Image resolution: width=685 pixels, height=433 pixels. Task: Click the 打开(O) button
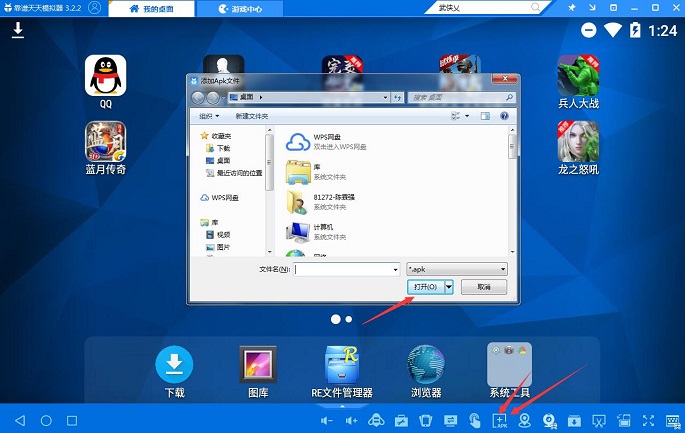pos(426,287)
